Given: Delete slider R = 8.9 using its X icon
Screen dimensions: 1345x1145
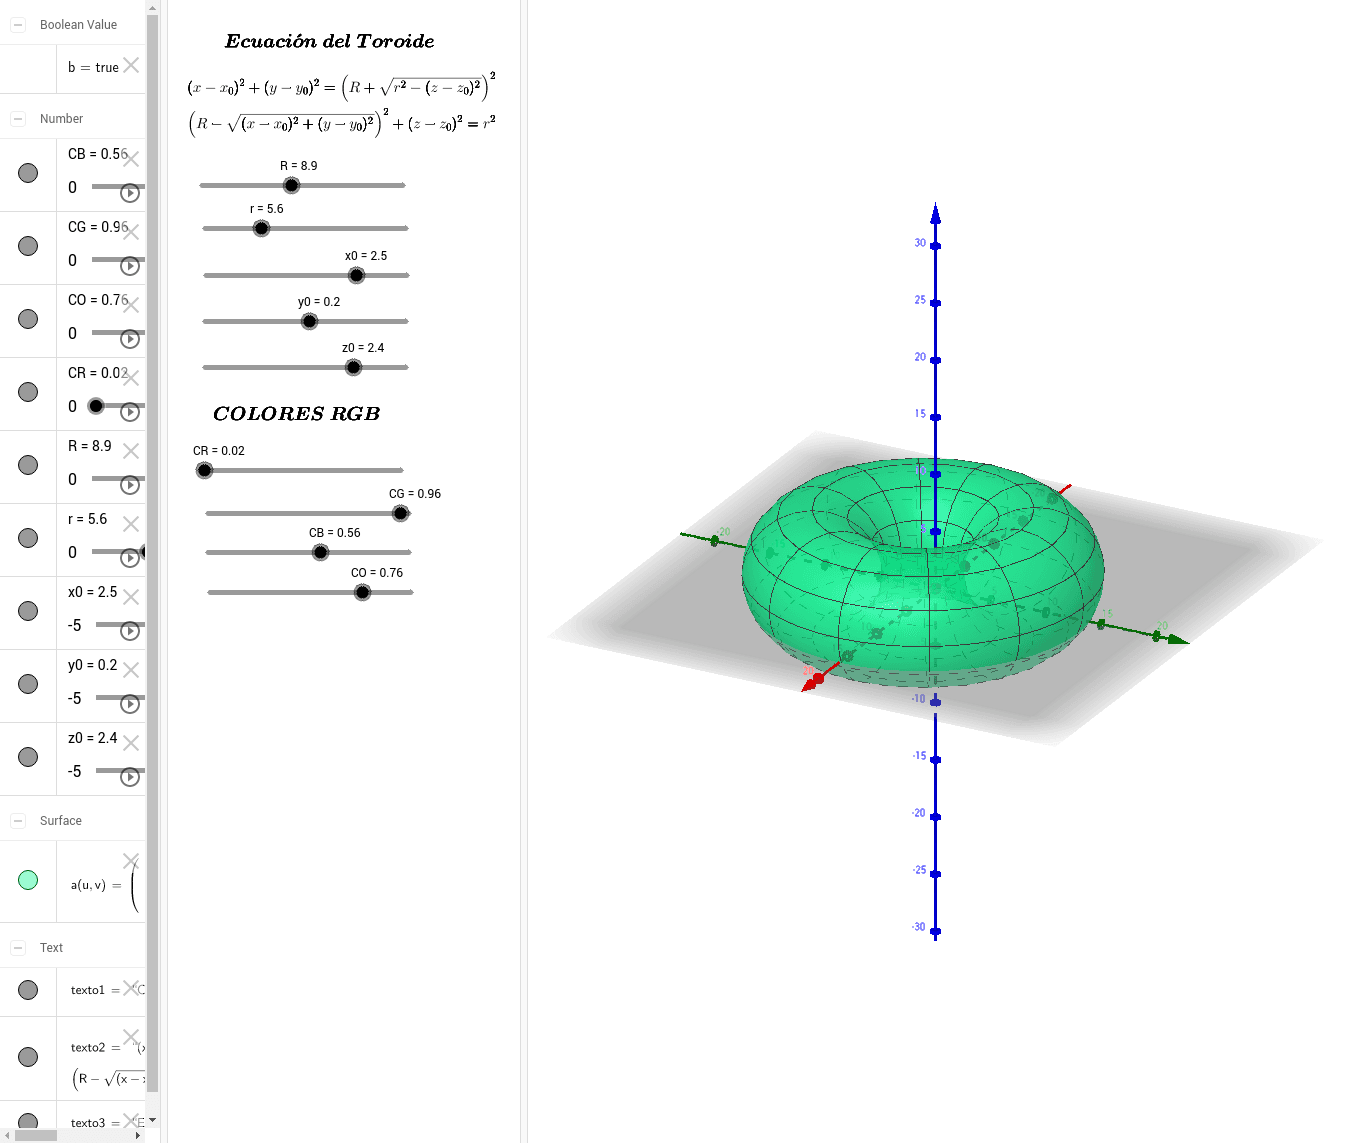Looking at the screenshot, I should [x=131, y=450].
